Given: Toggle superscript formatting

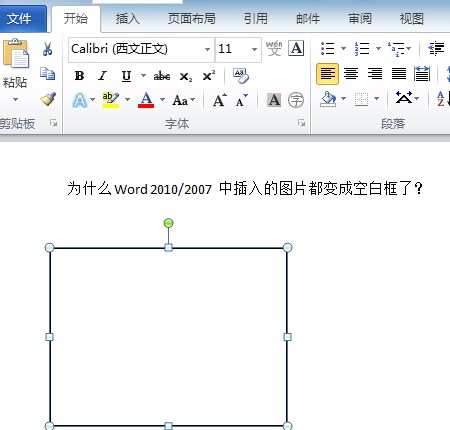Looking at the screenshot, I should [209, 76].
